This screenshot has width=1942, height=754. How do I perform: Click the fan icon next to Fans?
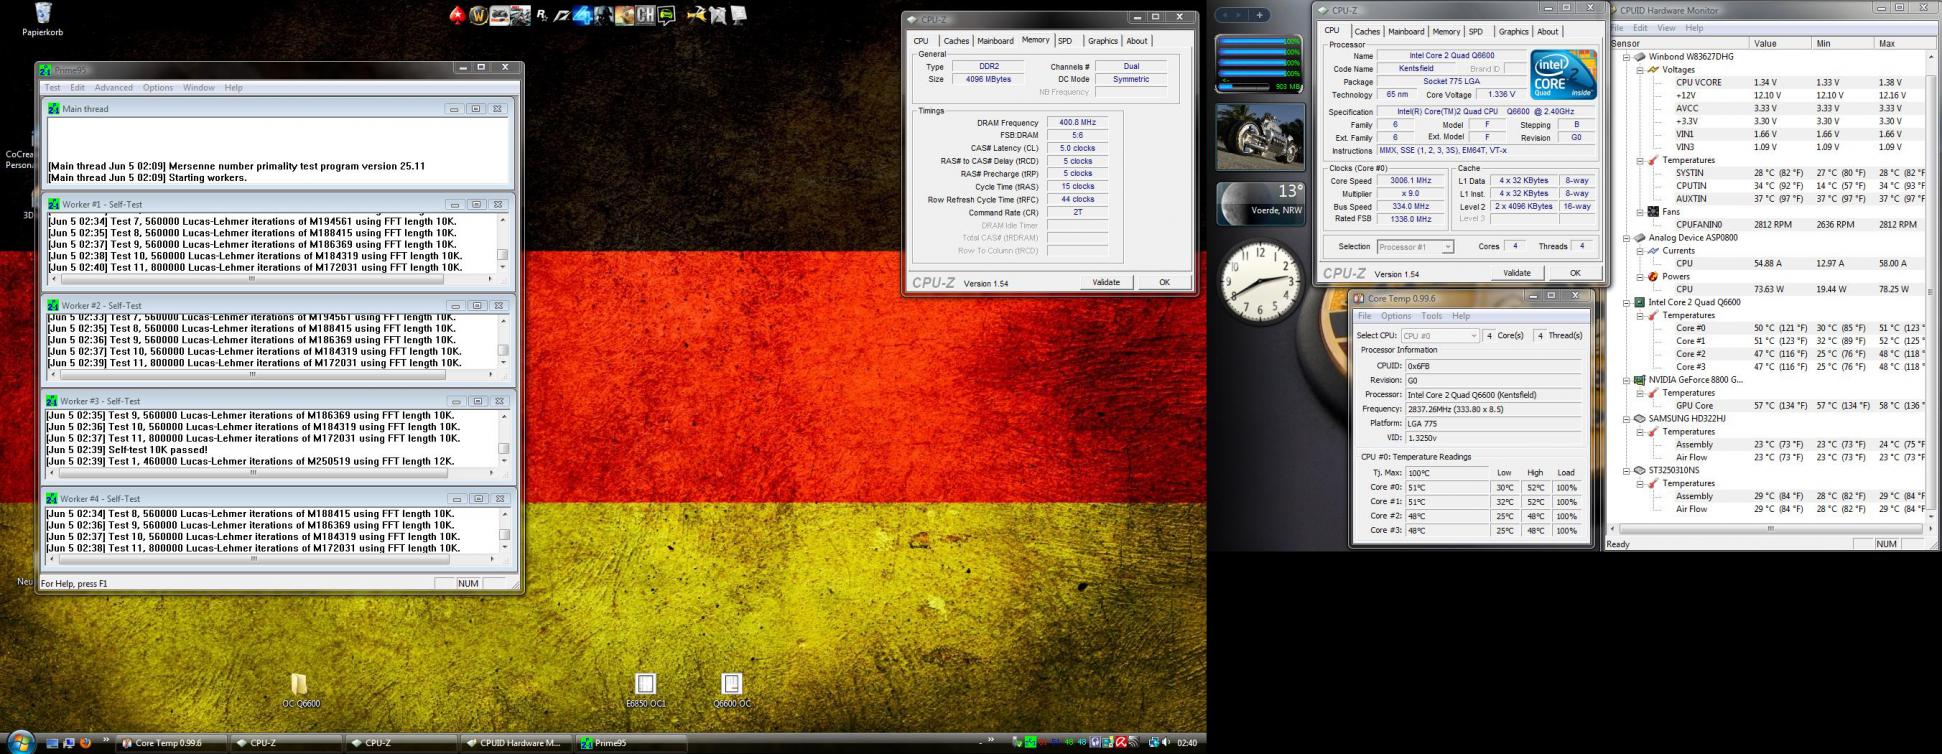click(1653, 212)
